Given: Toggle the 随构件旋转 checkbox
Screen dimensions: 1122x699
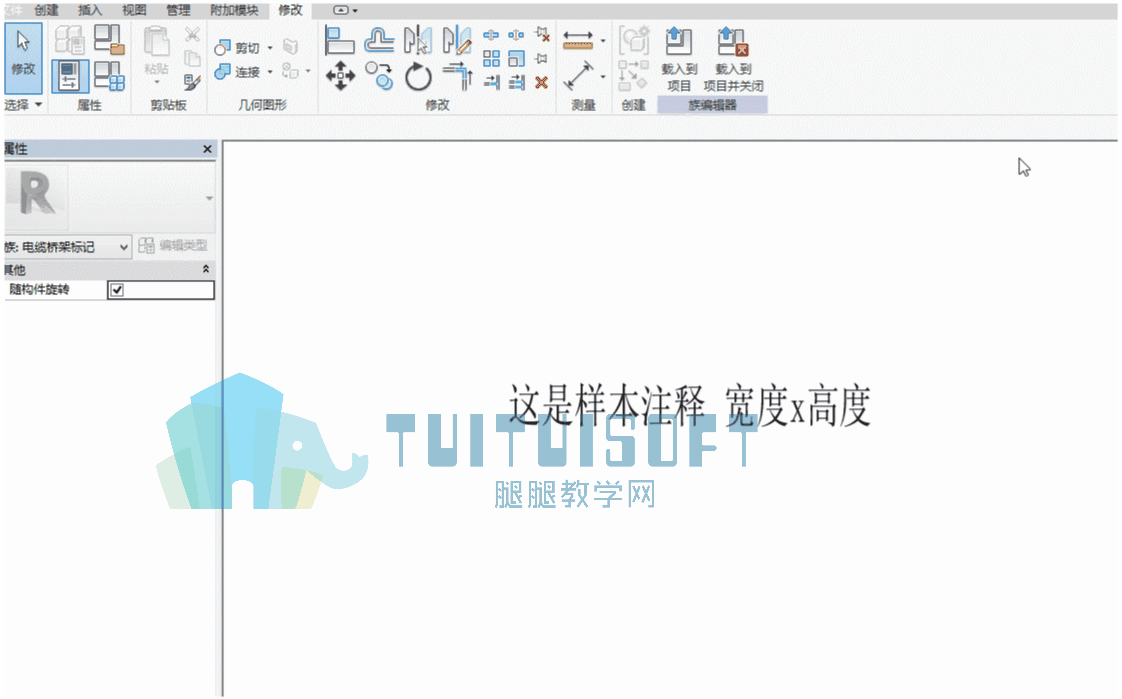Looking at the screenshot, I should point(117,290).
